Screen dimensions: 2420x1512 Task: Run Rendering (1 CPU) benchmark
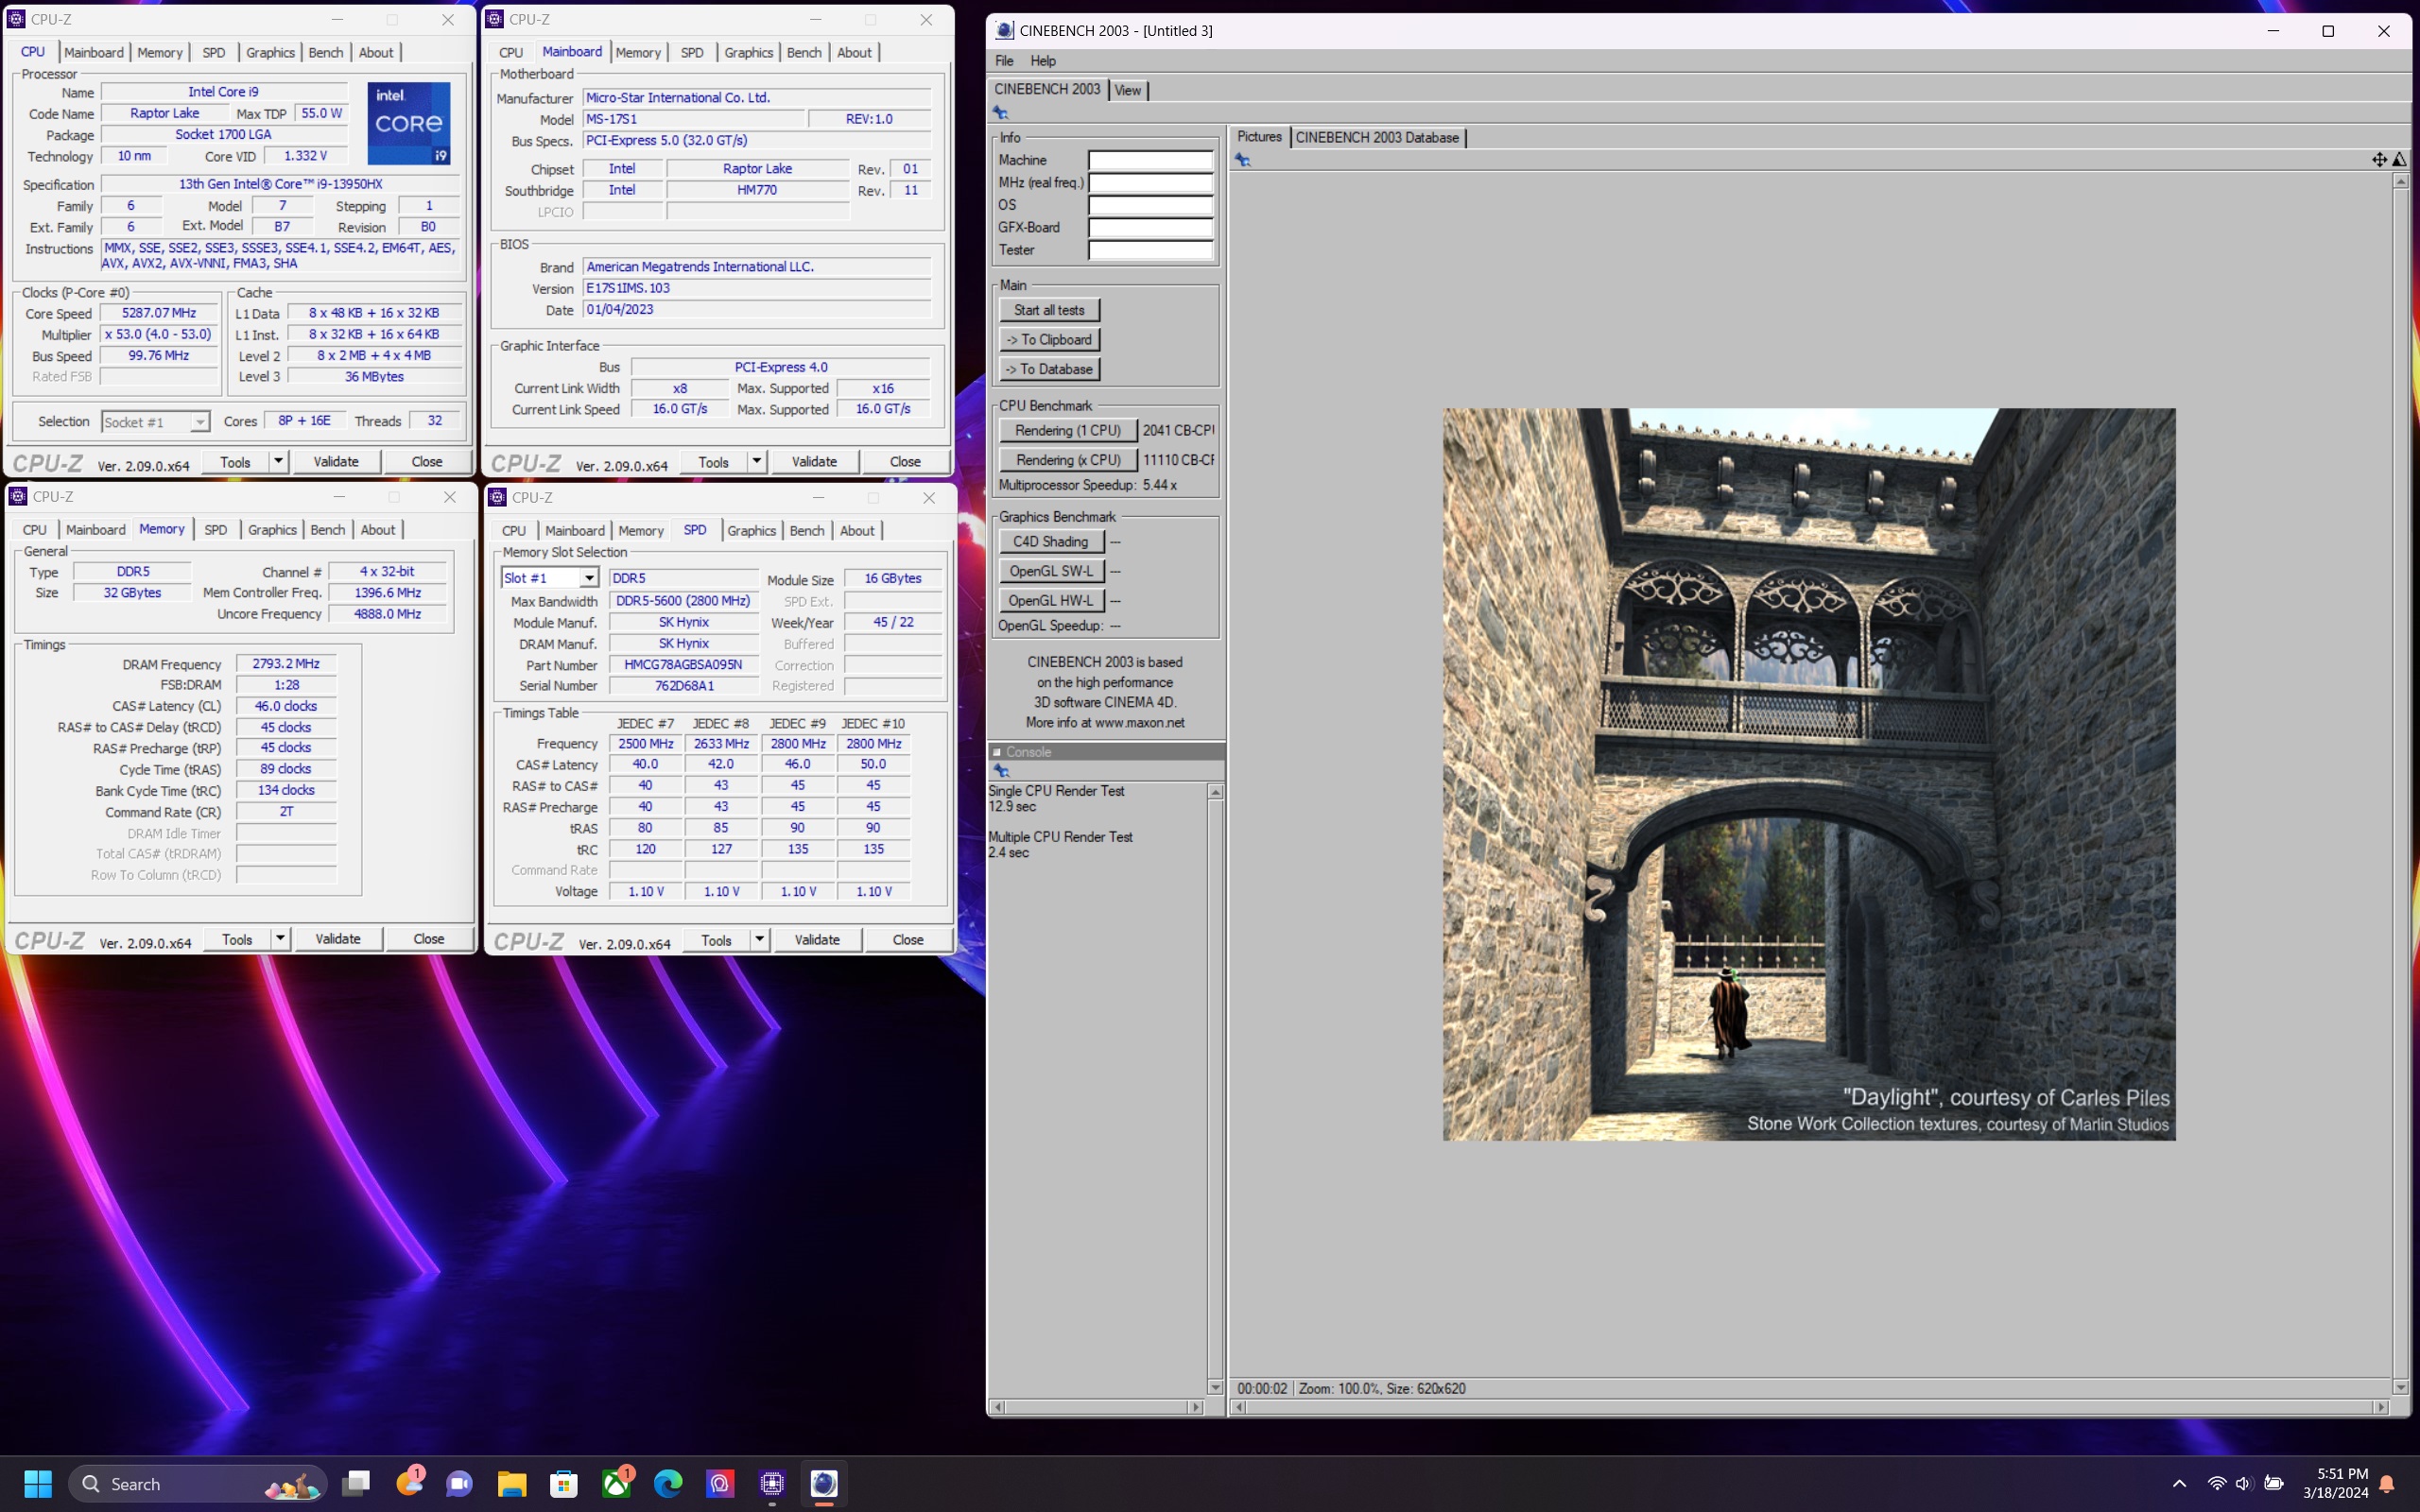pos(1067,430)
